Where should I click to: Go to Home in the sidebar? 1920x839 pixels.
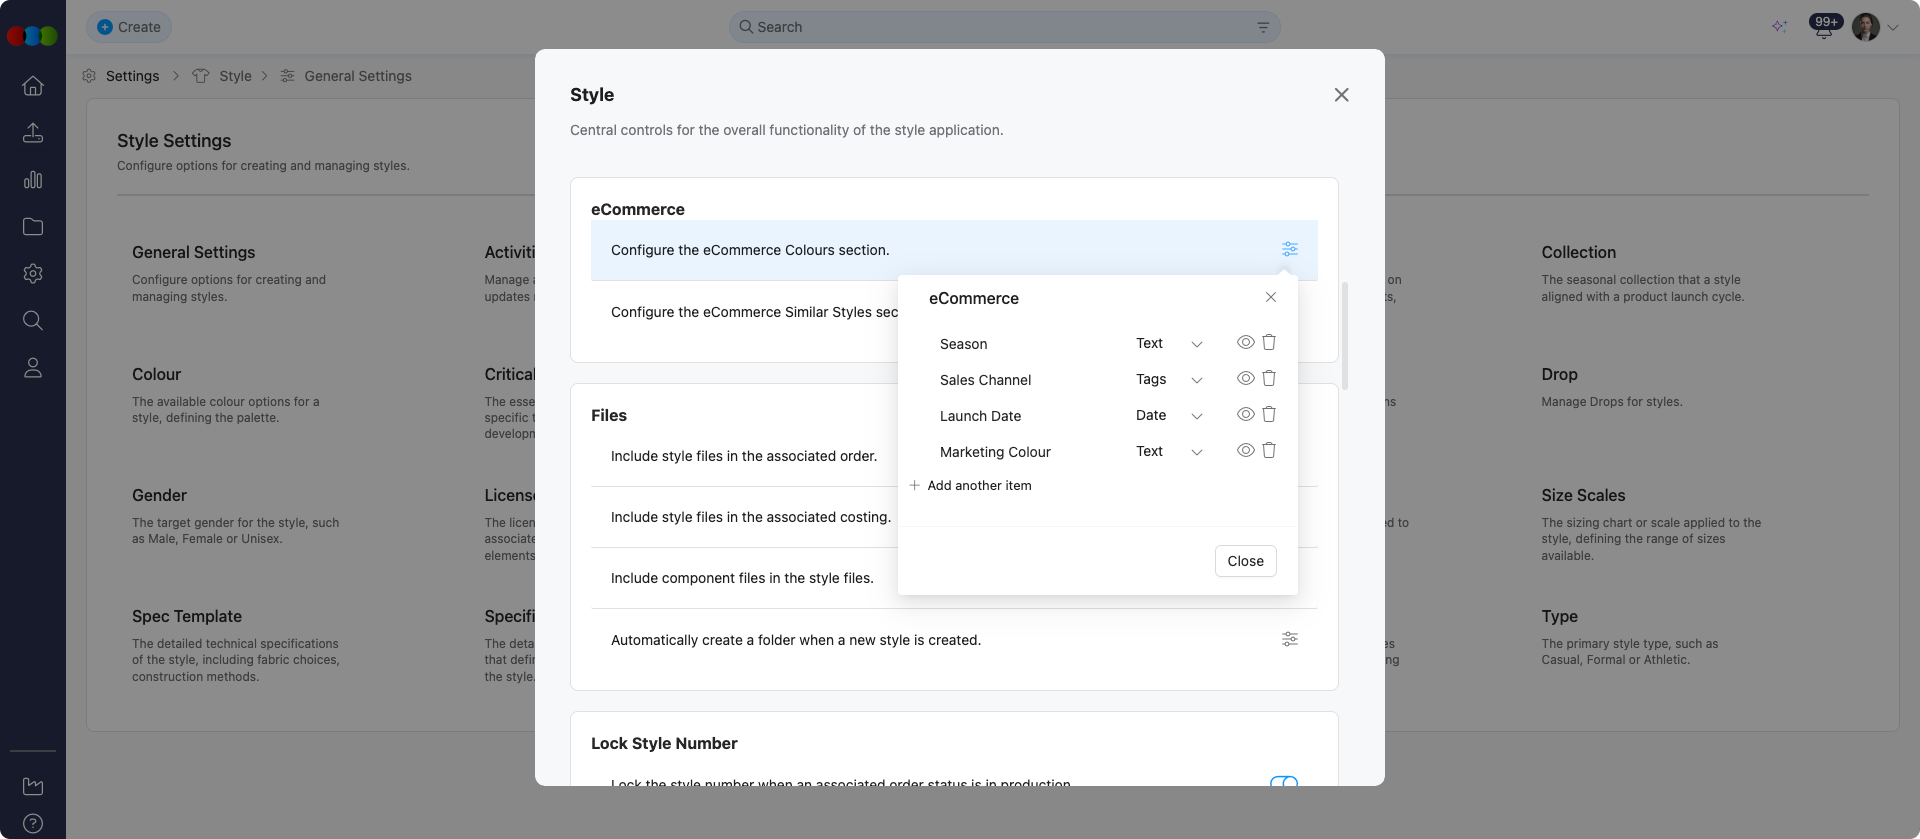33,86
